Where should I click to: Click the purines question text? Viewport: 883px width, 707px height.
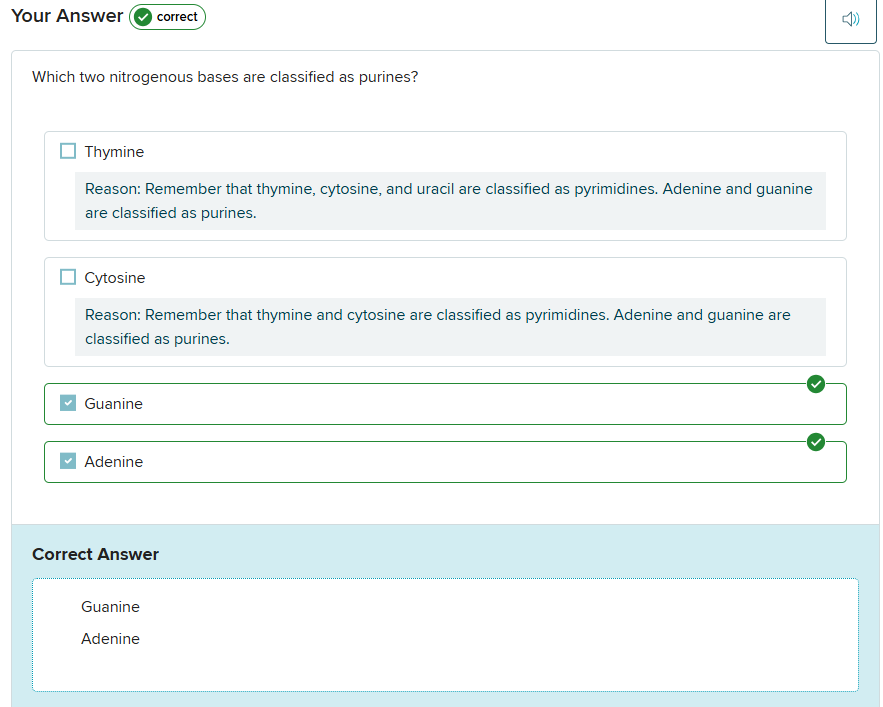pos(225,77)
